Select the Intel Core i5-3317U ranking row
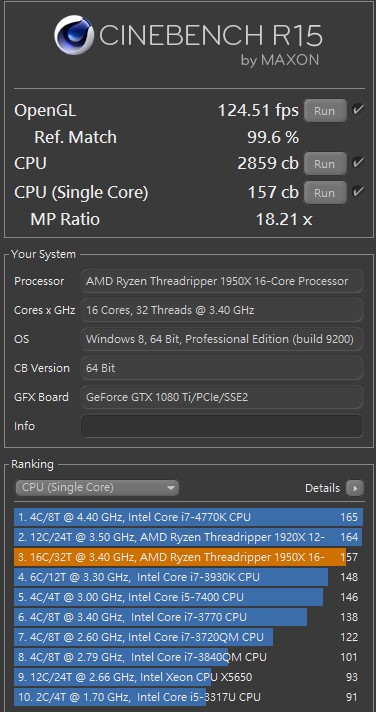The image size is (376, 712). pyautogui.click(x=188, y=697)
